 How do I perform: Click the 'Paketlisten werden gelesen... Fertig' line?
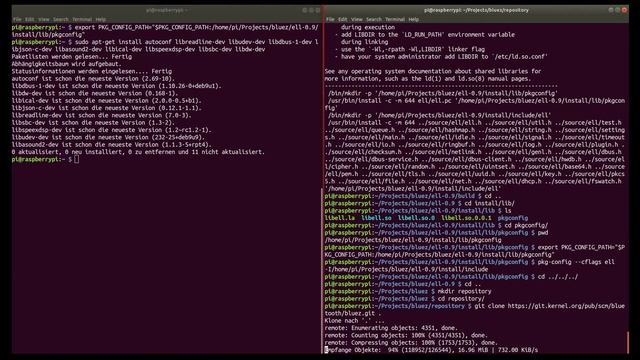click(71, 56)
